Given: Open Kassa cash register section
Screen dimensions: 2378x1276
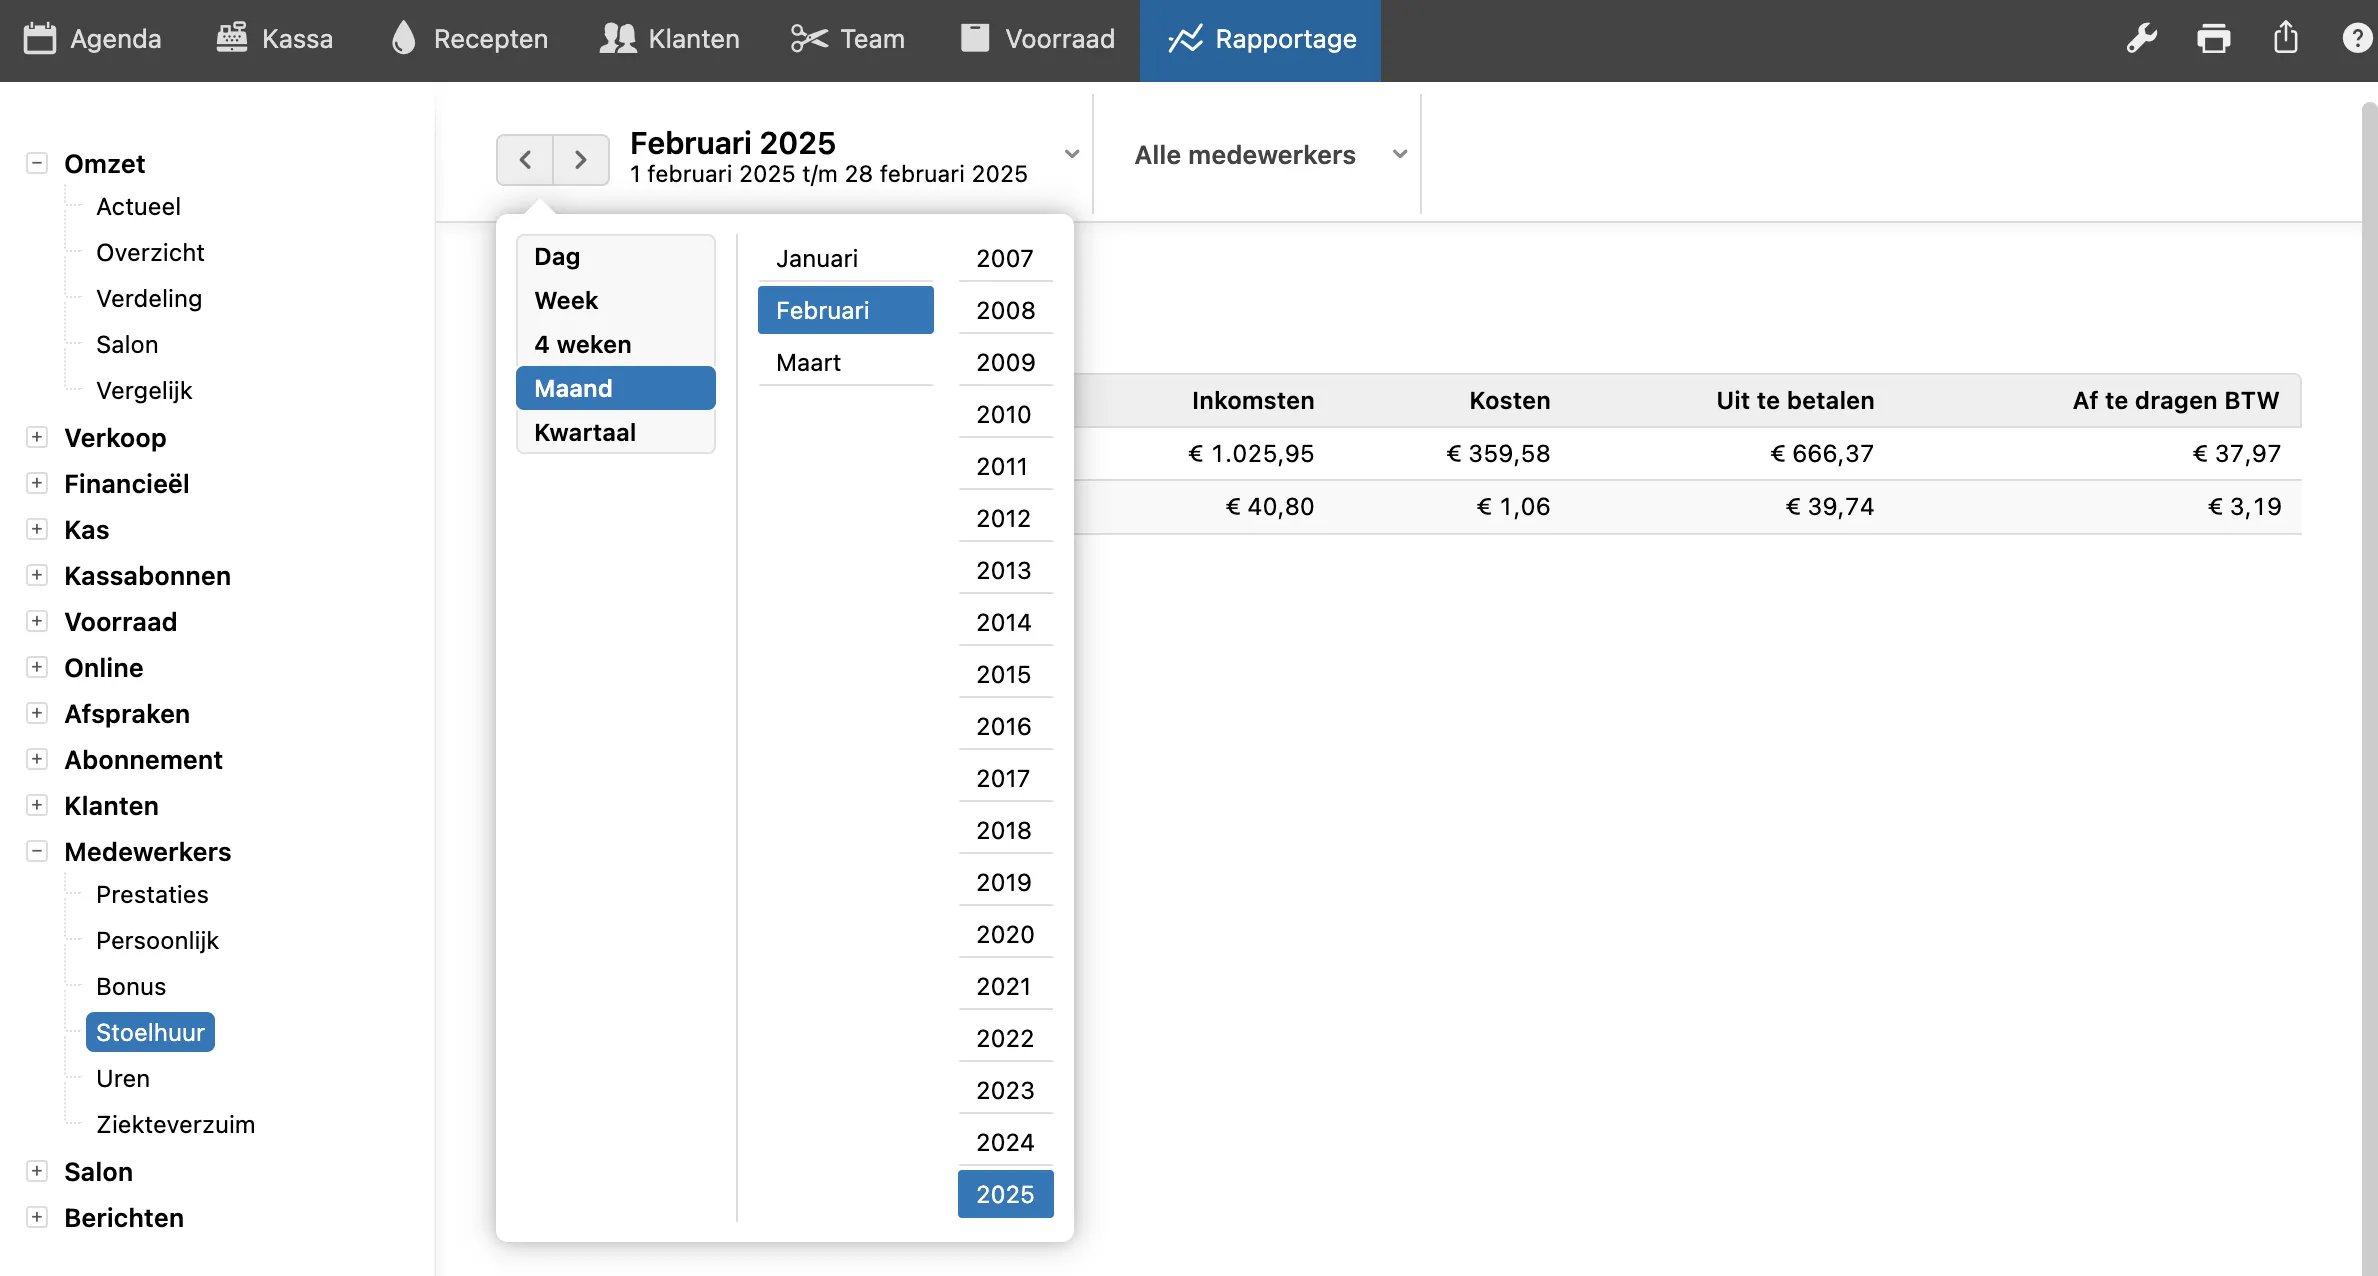Looking at the screenshot, I should [275, 39].
